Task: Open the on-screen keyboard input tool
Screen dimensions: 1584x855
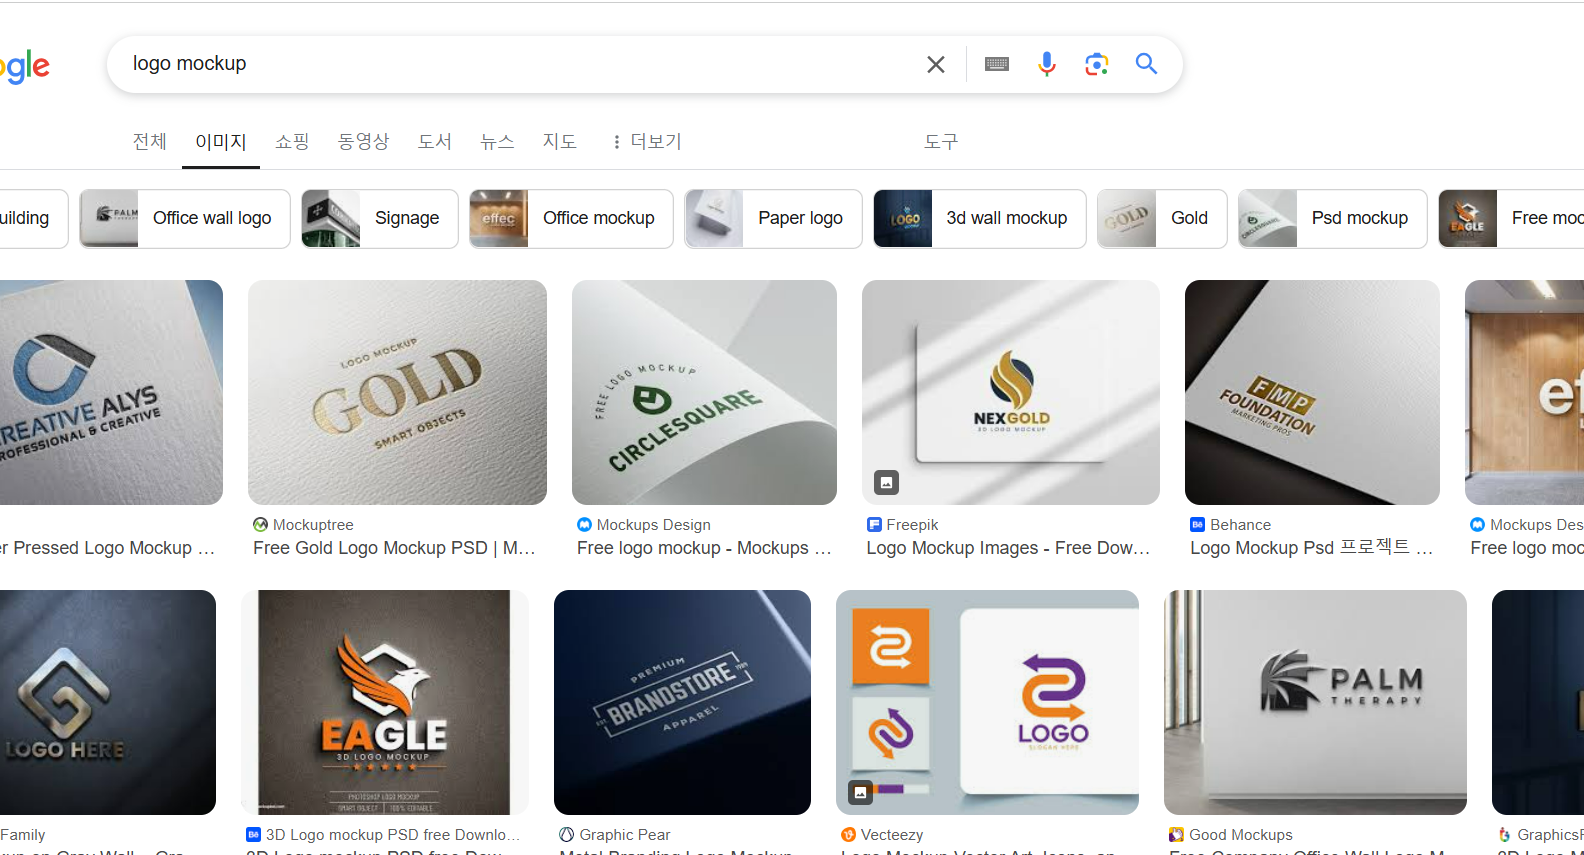Action: 997,64
